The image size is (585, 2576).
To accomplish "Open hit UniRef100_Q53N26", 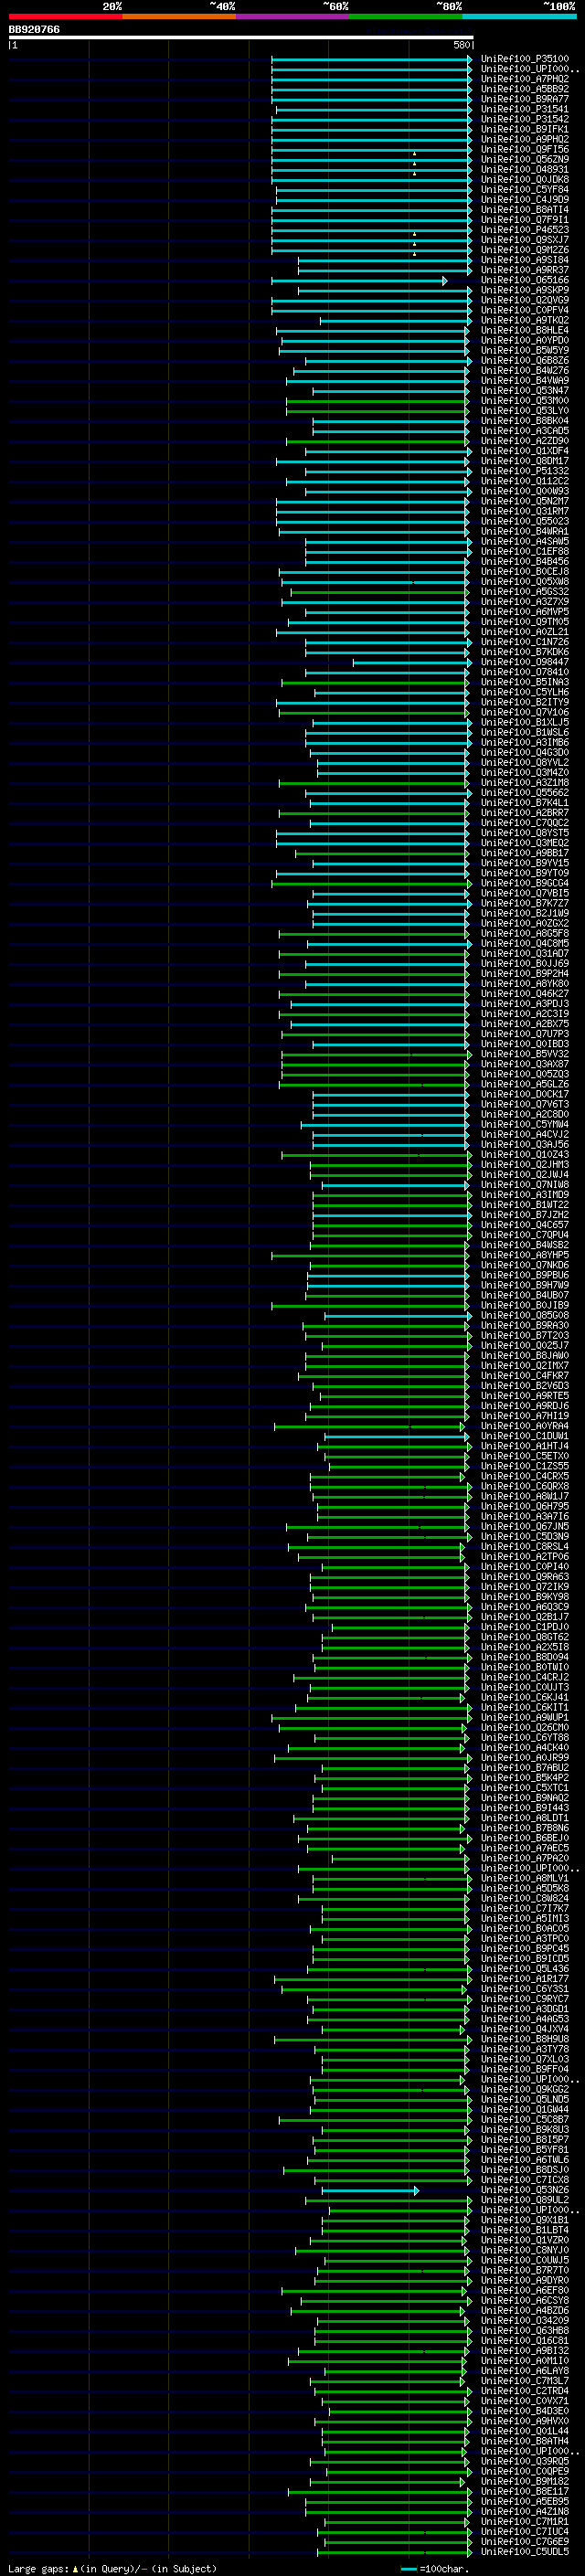I will click(524, 2190).
